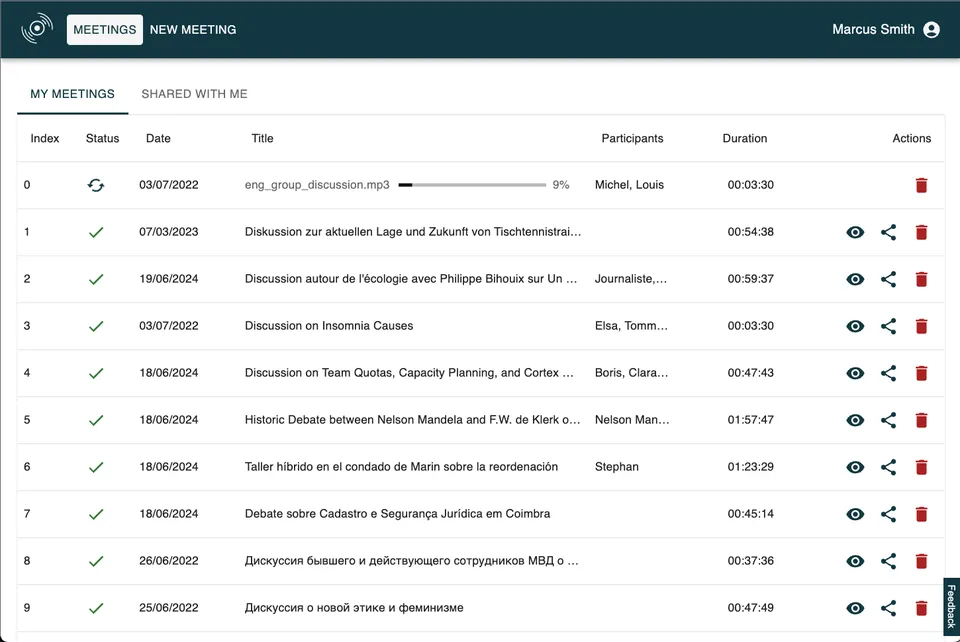Delete the Дискуссия сотрудников МВД meeting

pyautogui.click(x=921, y=561)
